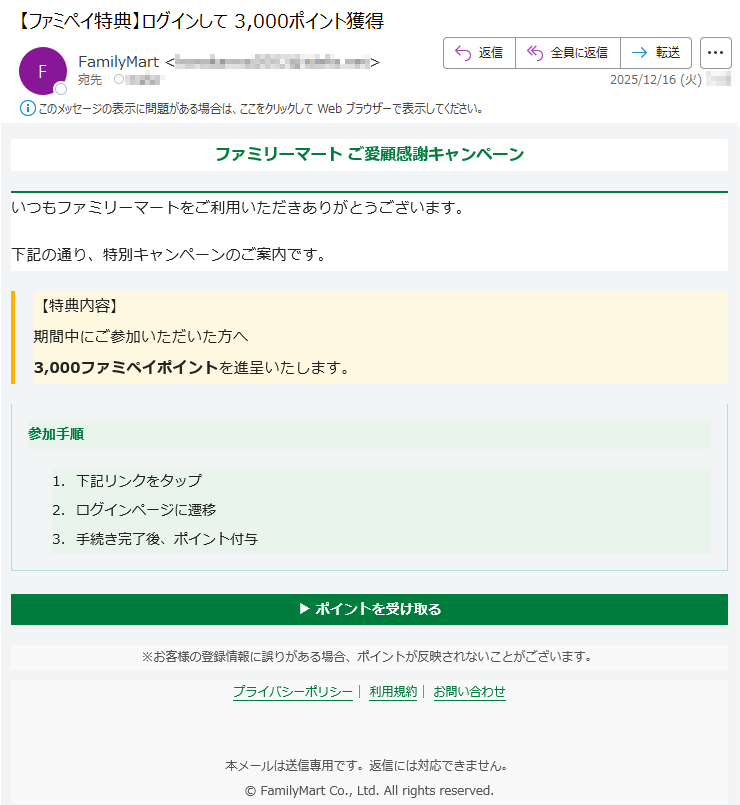Click the presence status dot on avatar
Viewport: 740px width, 805px height.
click(x=60, y=89)
